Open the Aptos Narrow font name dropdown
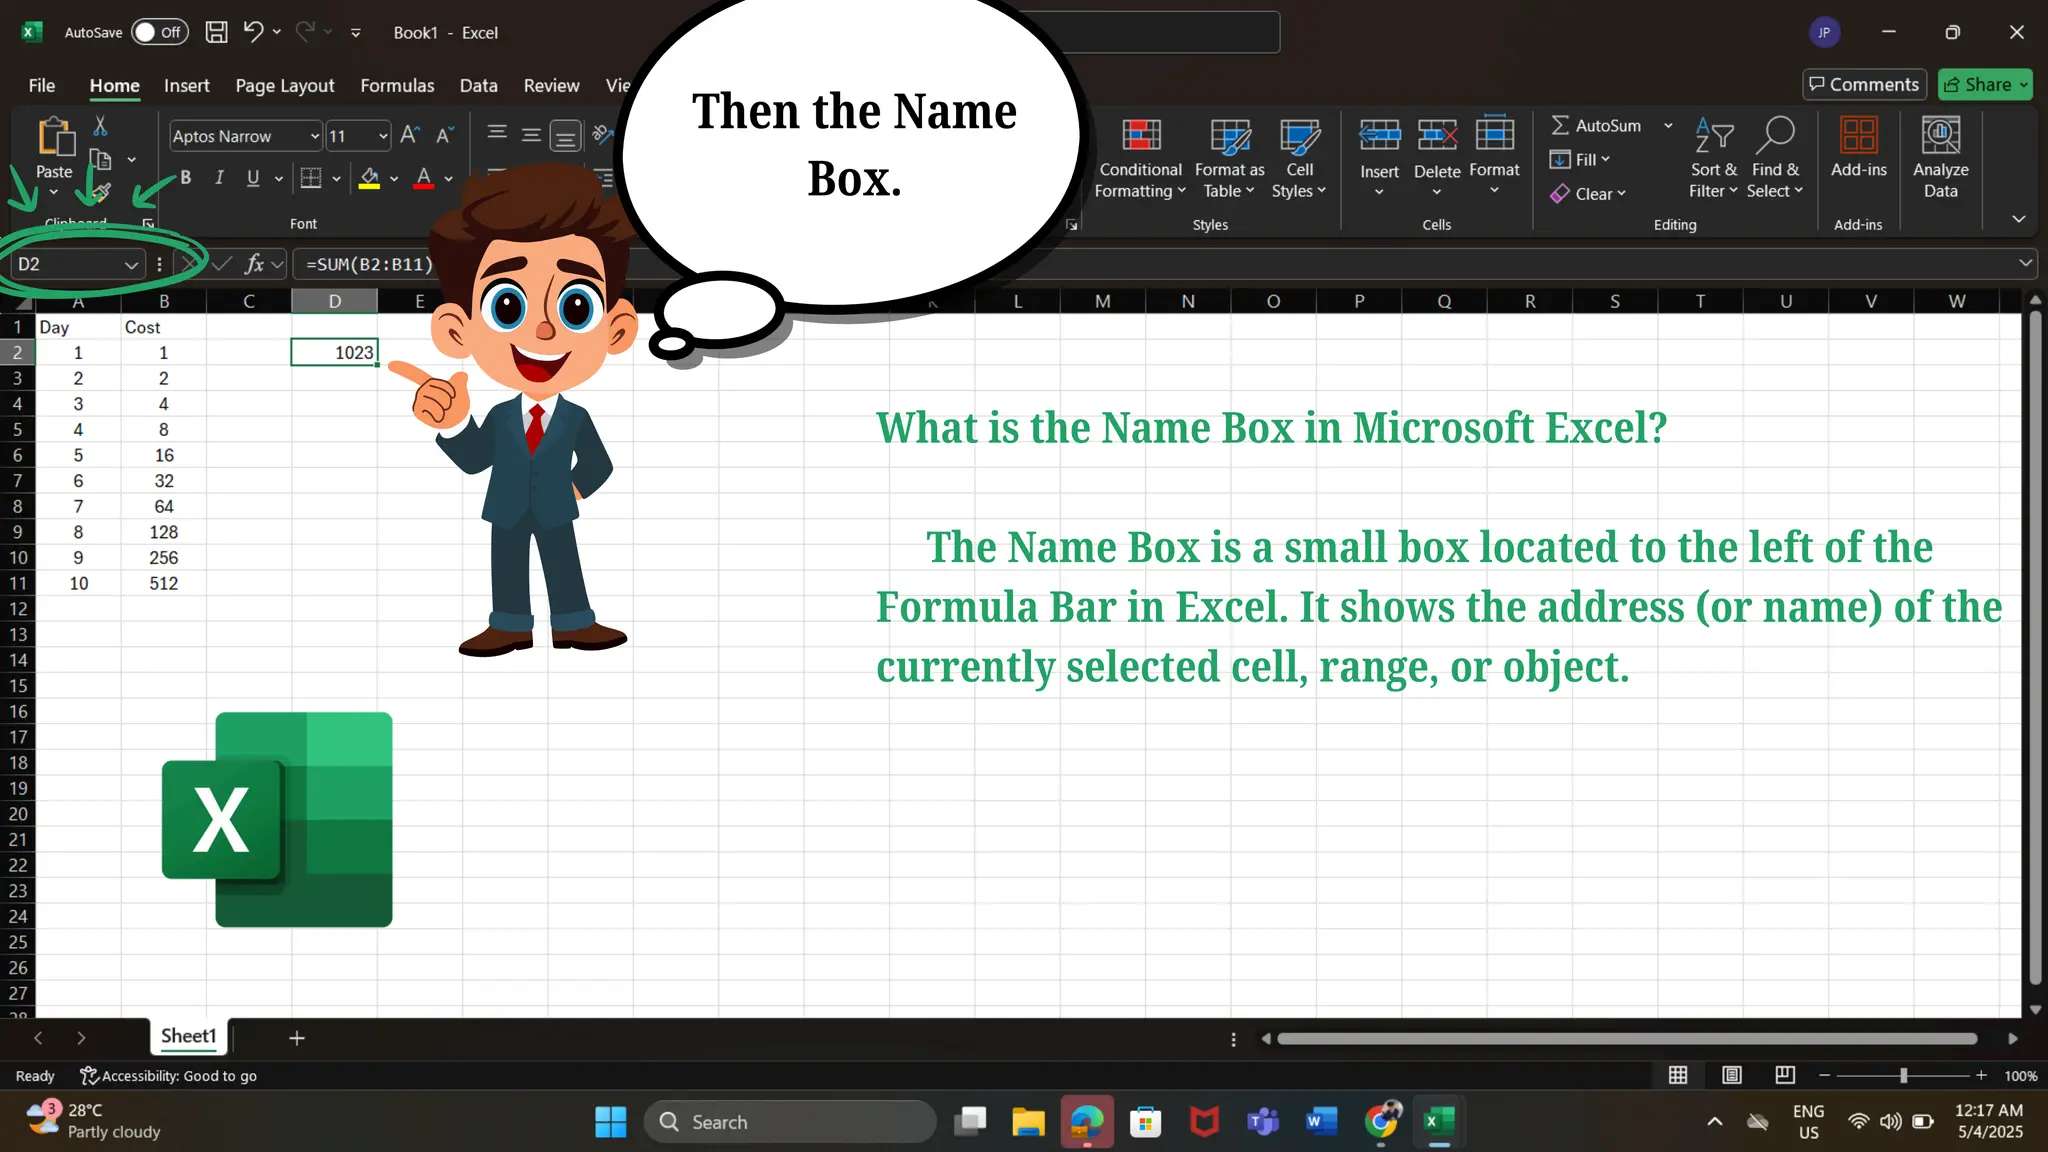The height and width of the screenshot is (1152, 2048). (314, 136)
